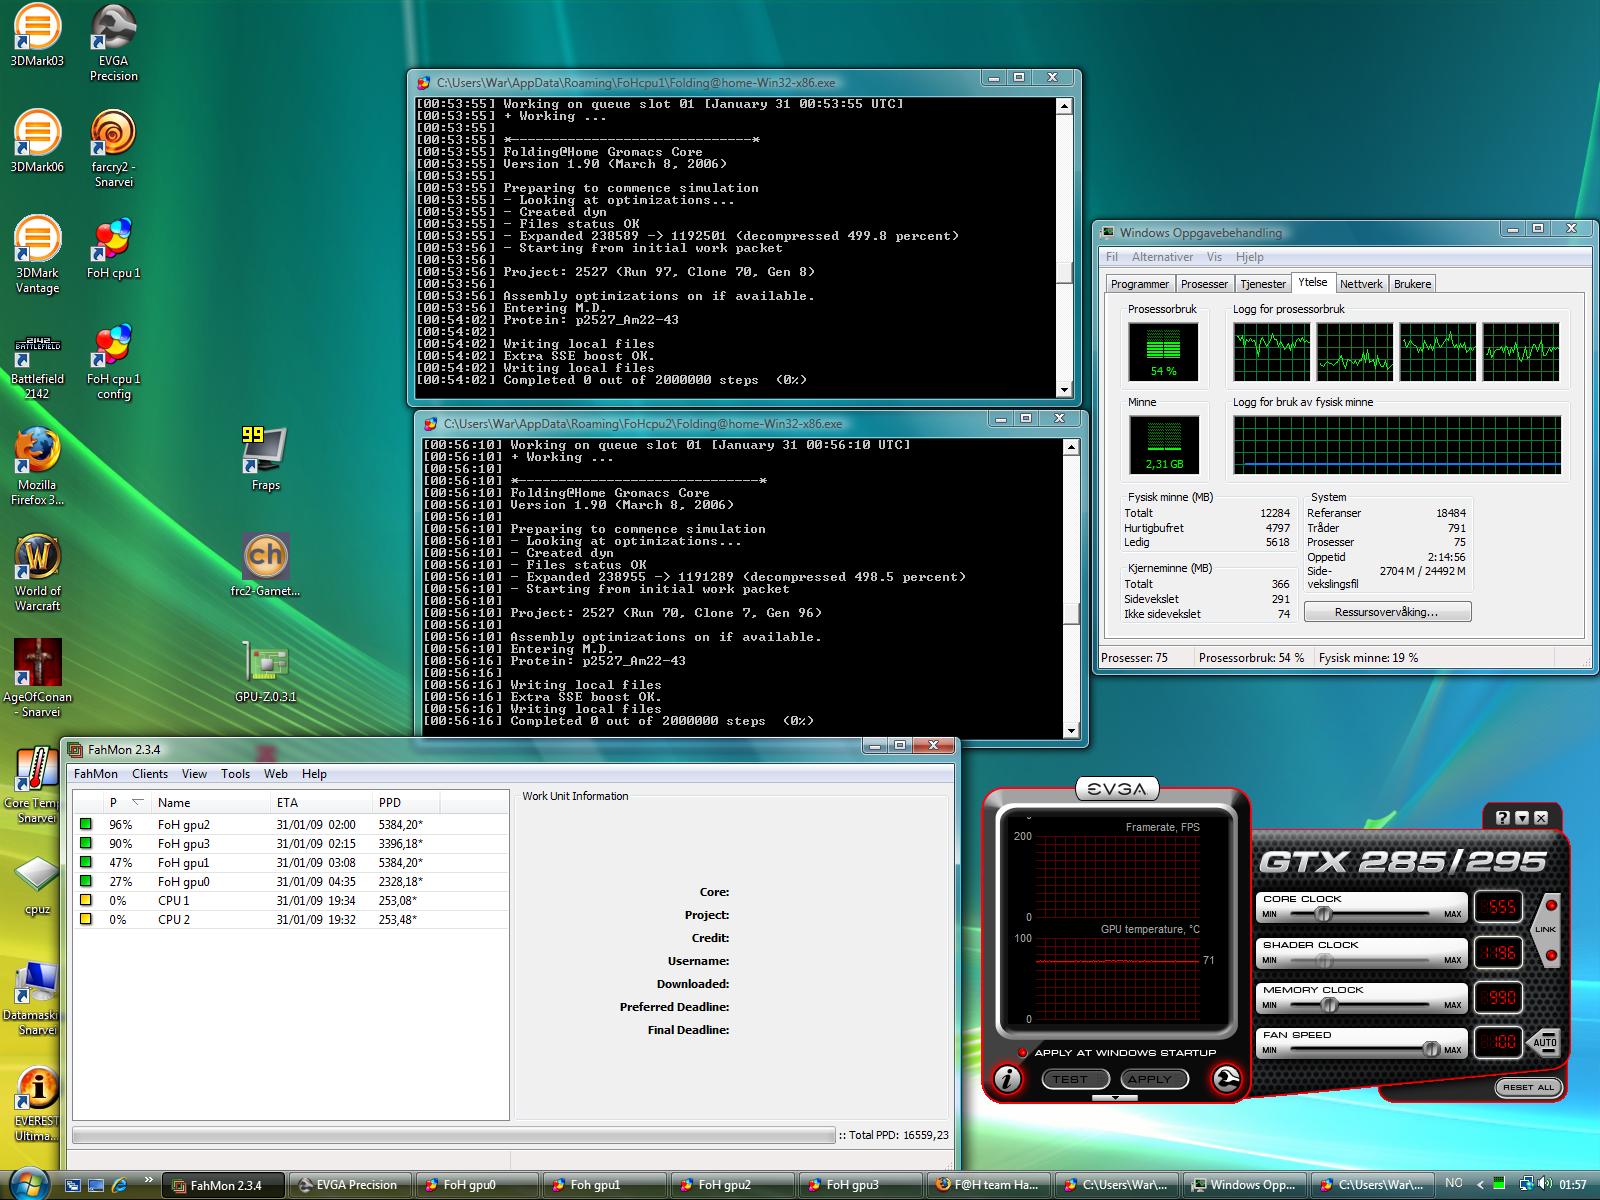This screenshot has height=1200, width=1600.
Task: Open the cpuz desktop icon
Action: coord(37,885)
